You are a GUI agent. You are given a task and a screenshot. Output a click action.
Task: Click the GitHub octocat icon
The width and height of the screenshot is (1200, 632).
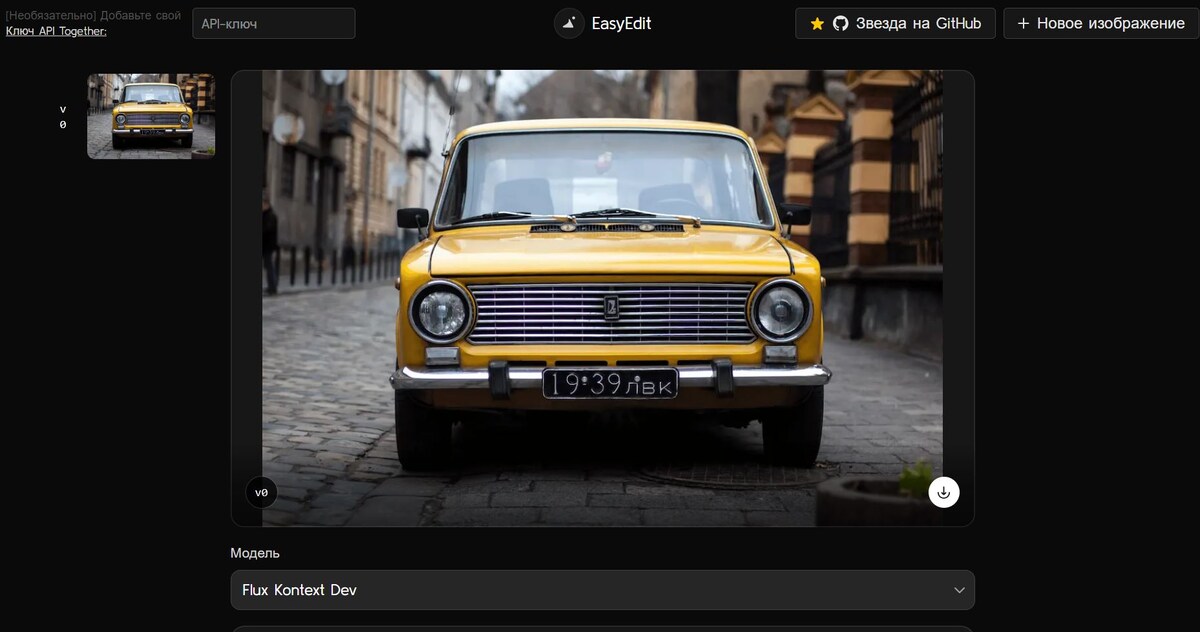point(841,23)
